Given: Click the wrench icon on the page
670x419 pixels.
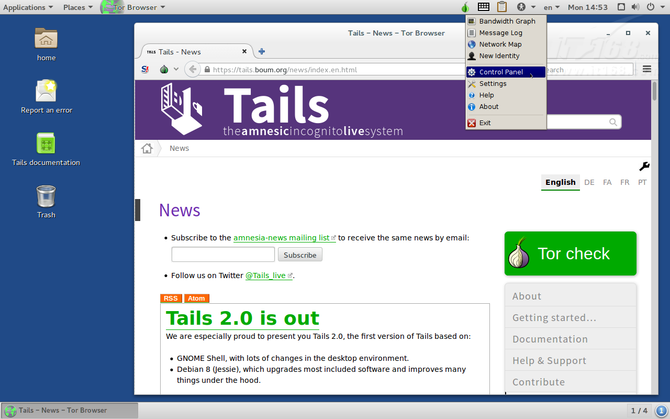Looking at the screenshot, I should tap(644, 166).
